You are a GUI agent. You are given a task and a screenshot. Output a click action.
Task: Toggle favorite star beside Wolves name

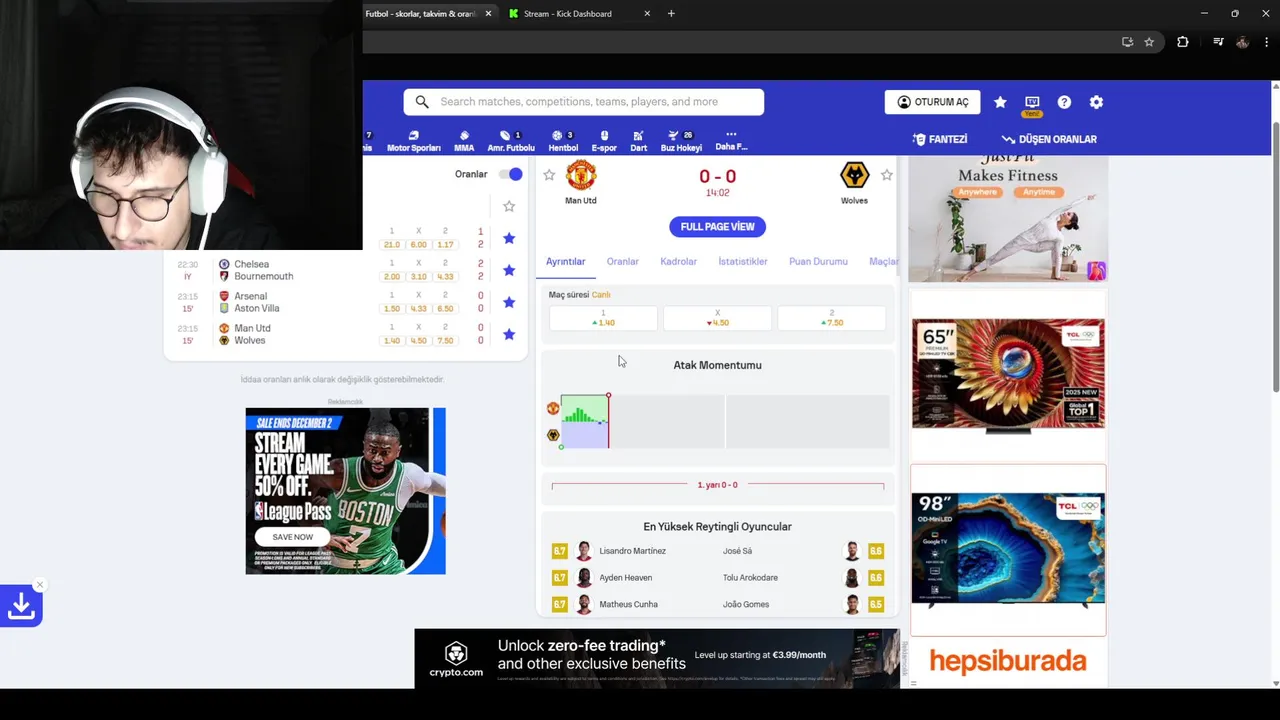click(887, 175)
